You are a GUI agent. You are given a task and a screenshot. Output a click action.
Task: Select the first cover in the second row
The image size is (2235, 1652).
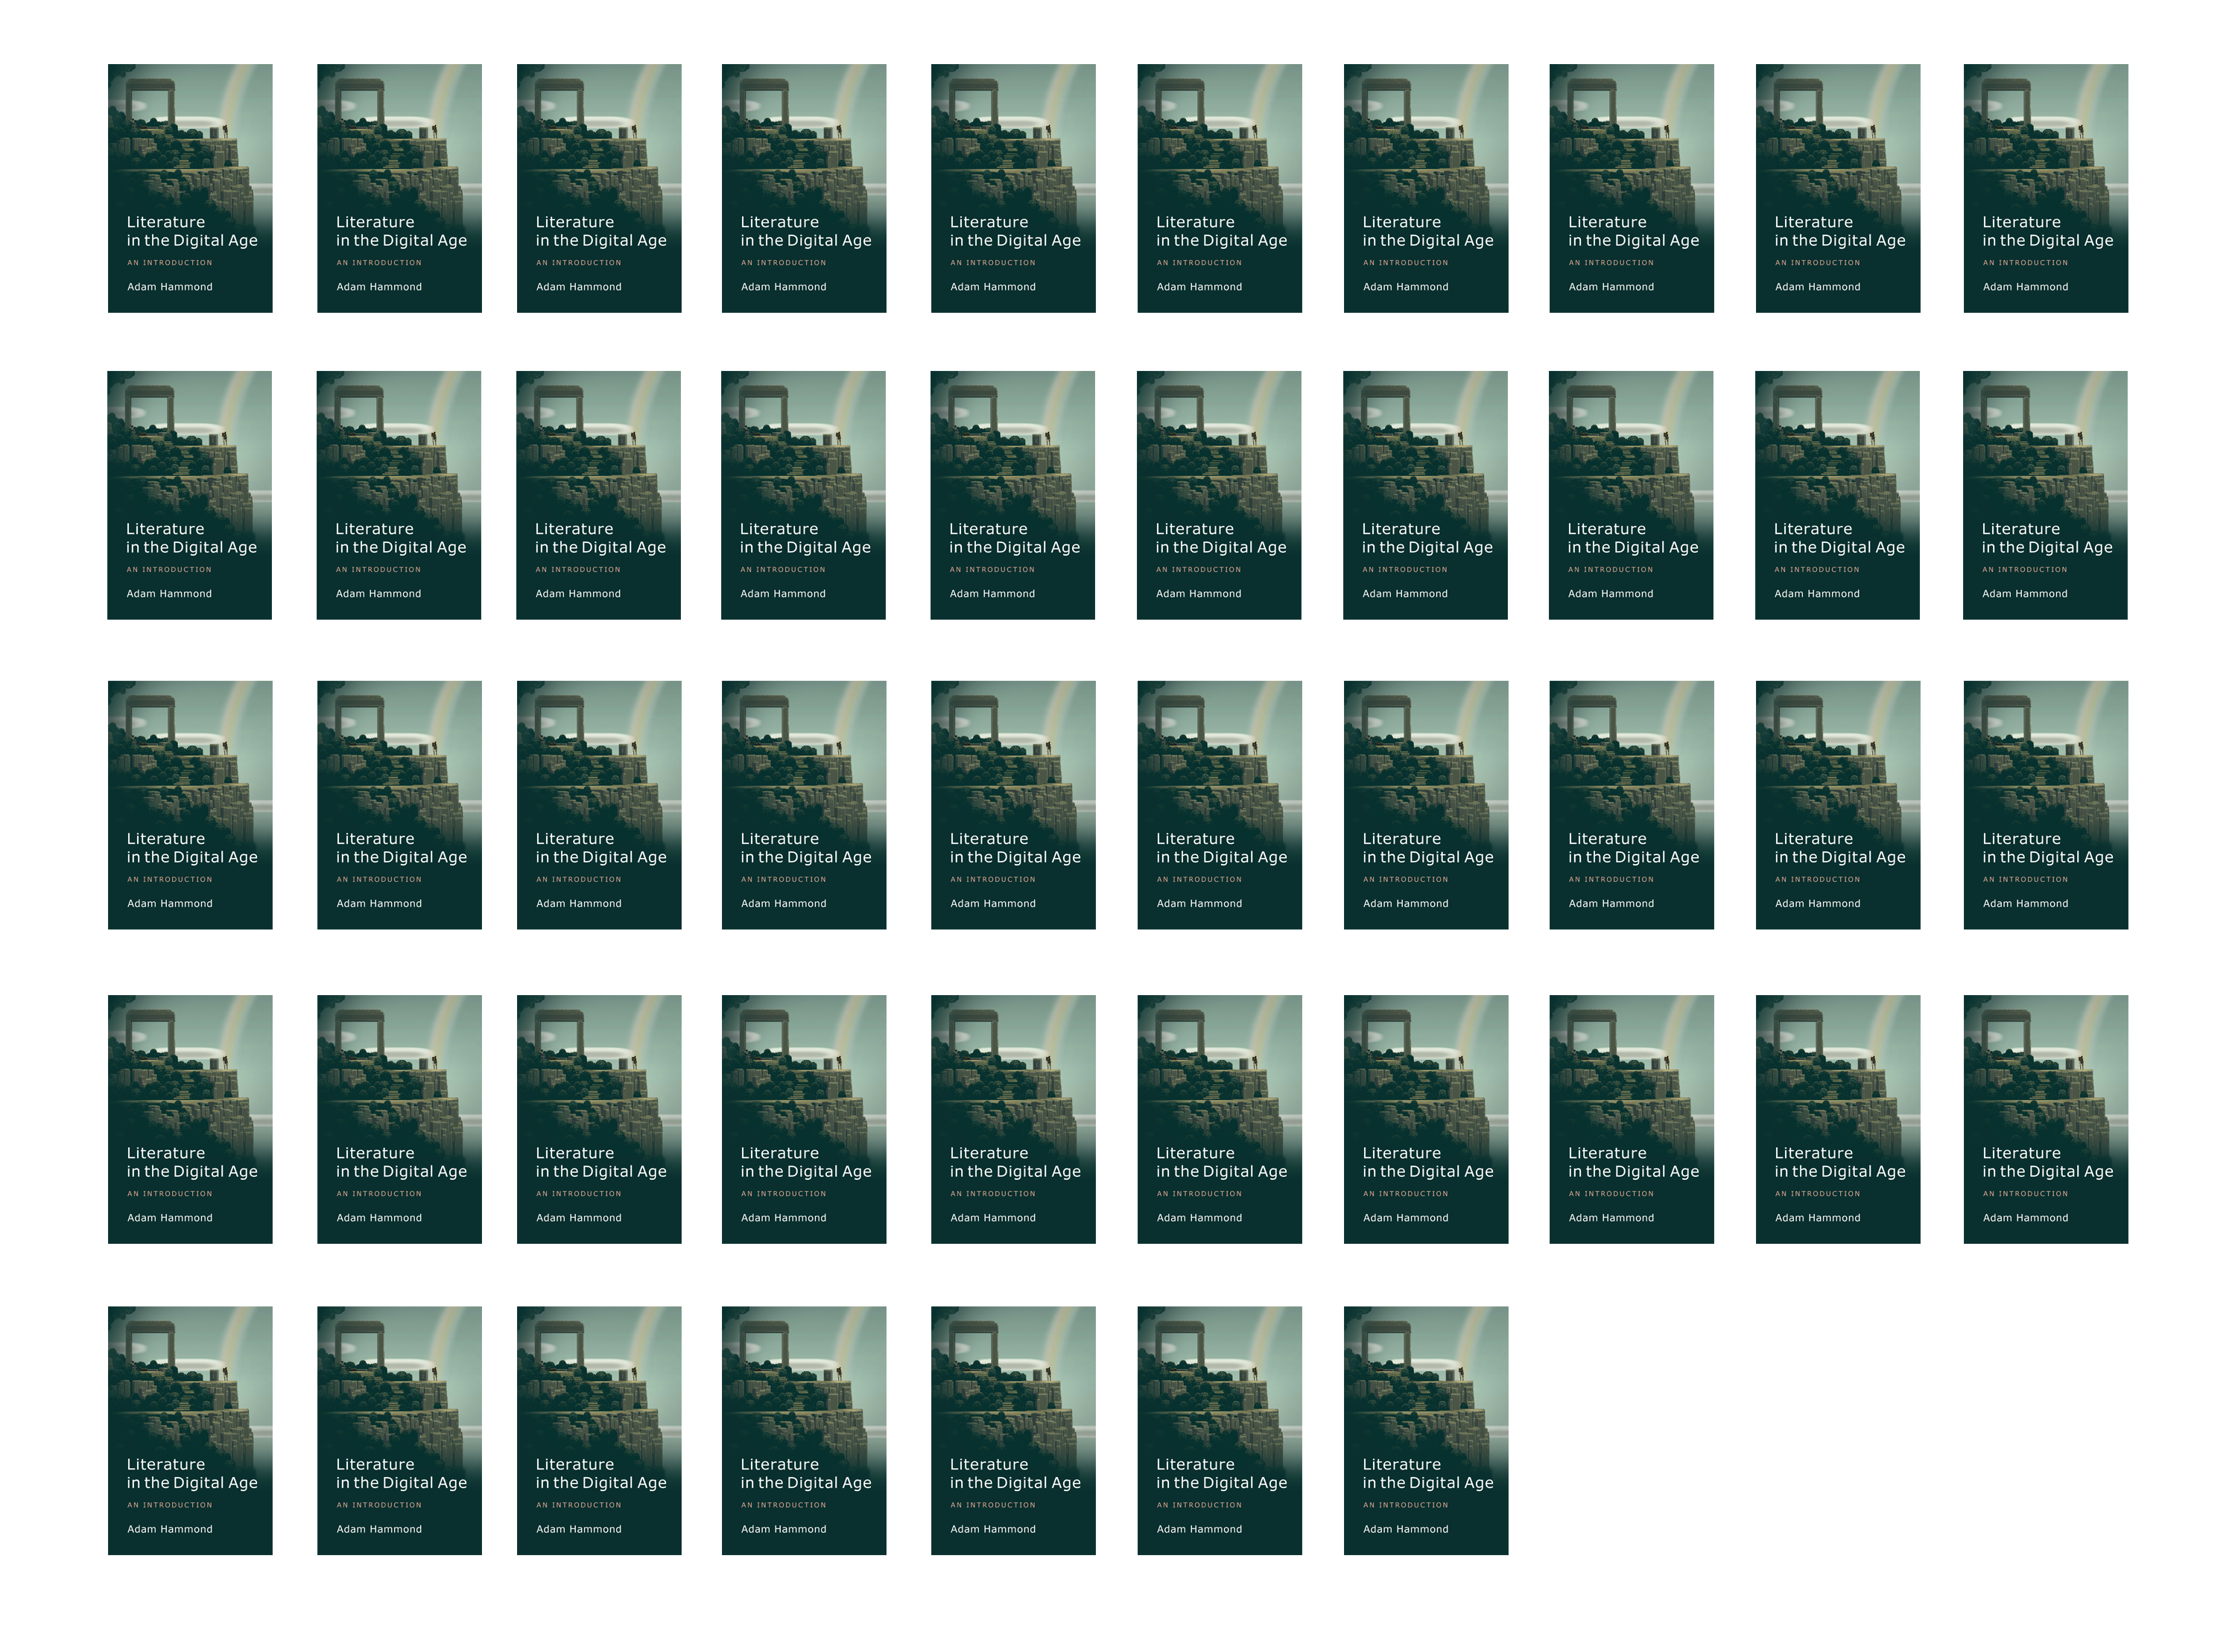189,495
